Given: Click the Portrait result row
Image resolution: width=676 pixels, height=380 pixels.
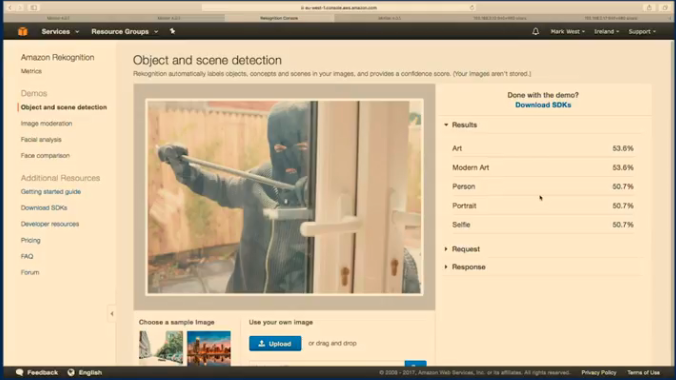Looking at the screenshot, I should click(542, 206).
